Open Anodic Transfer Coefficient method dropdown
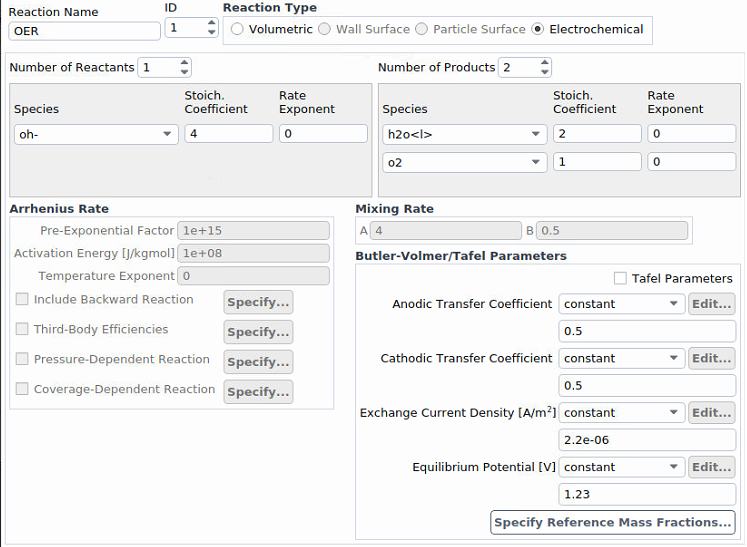The height and width of the screenshot is (547, 747). point(622,304)
